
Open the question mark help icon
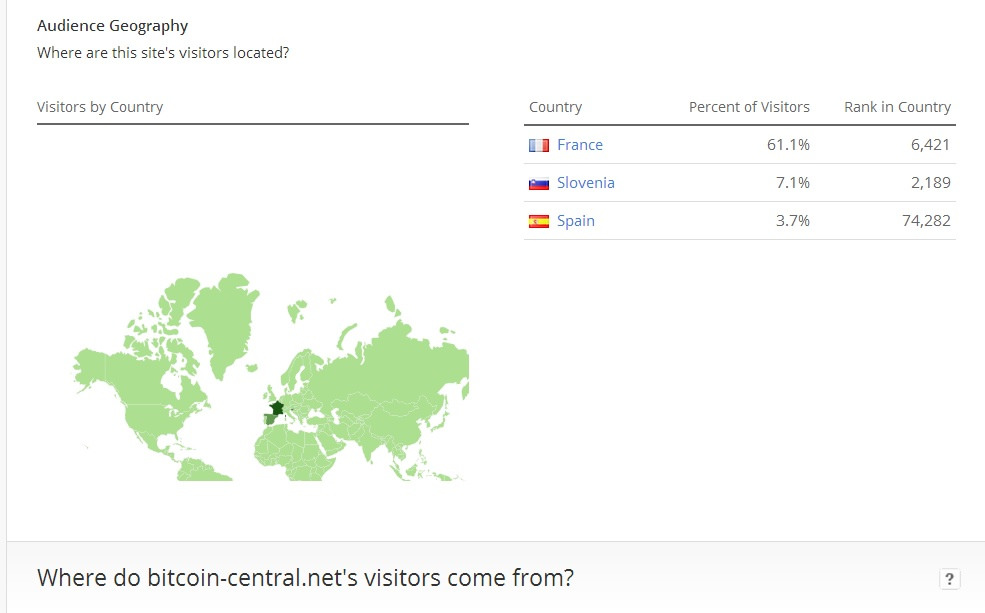949,578
